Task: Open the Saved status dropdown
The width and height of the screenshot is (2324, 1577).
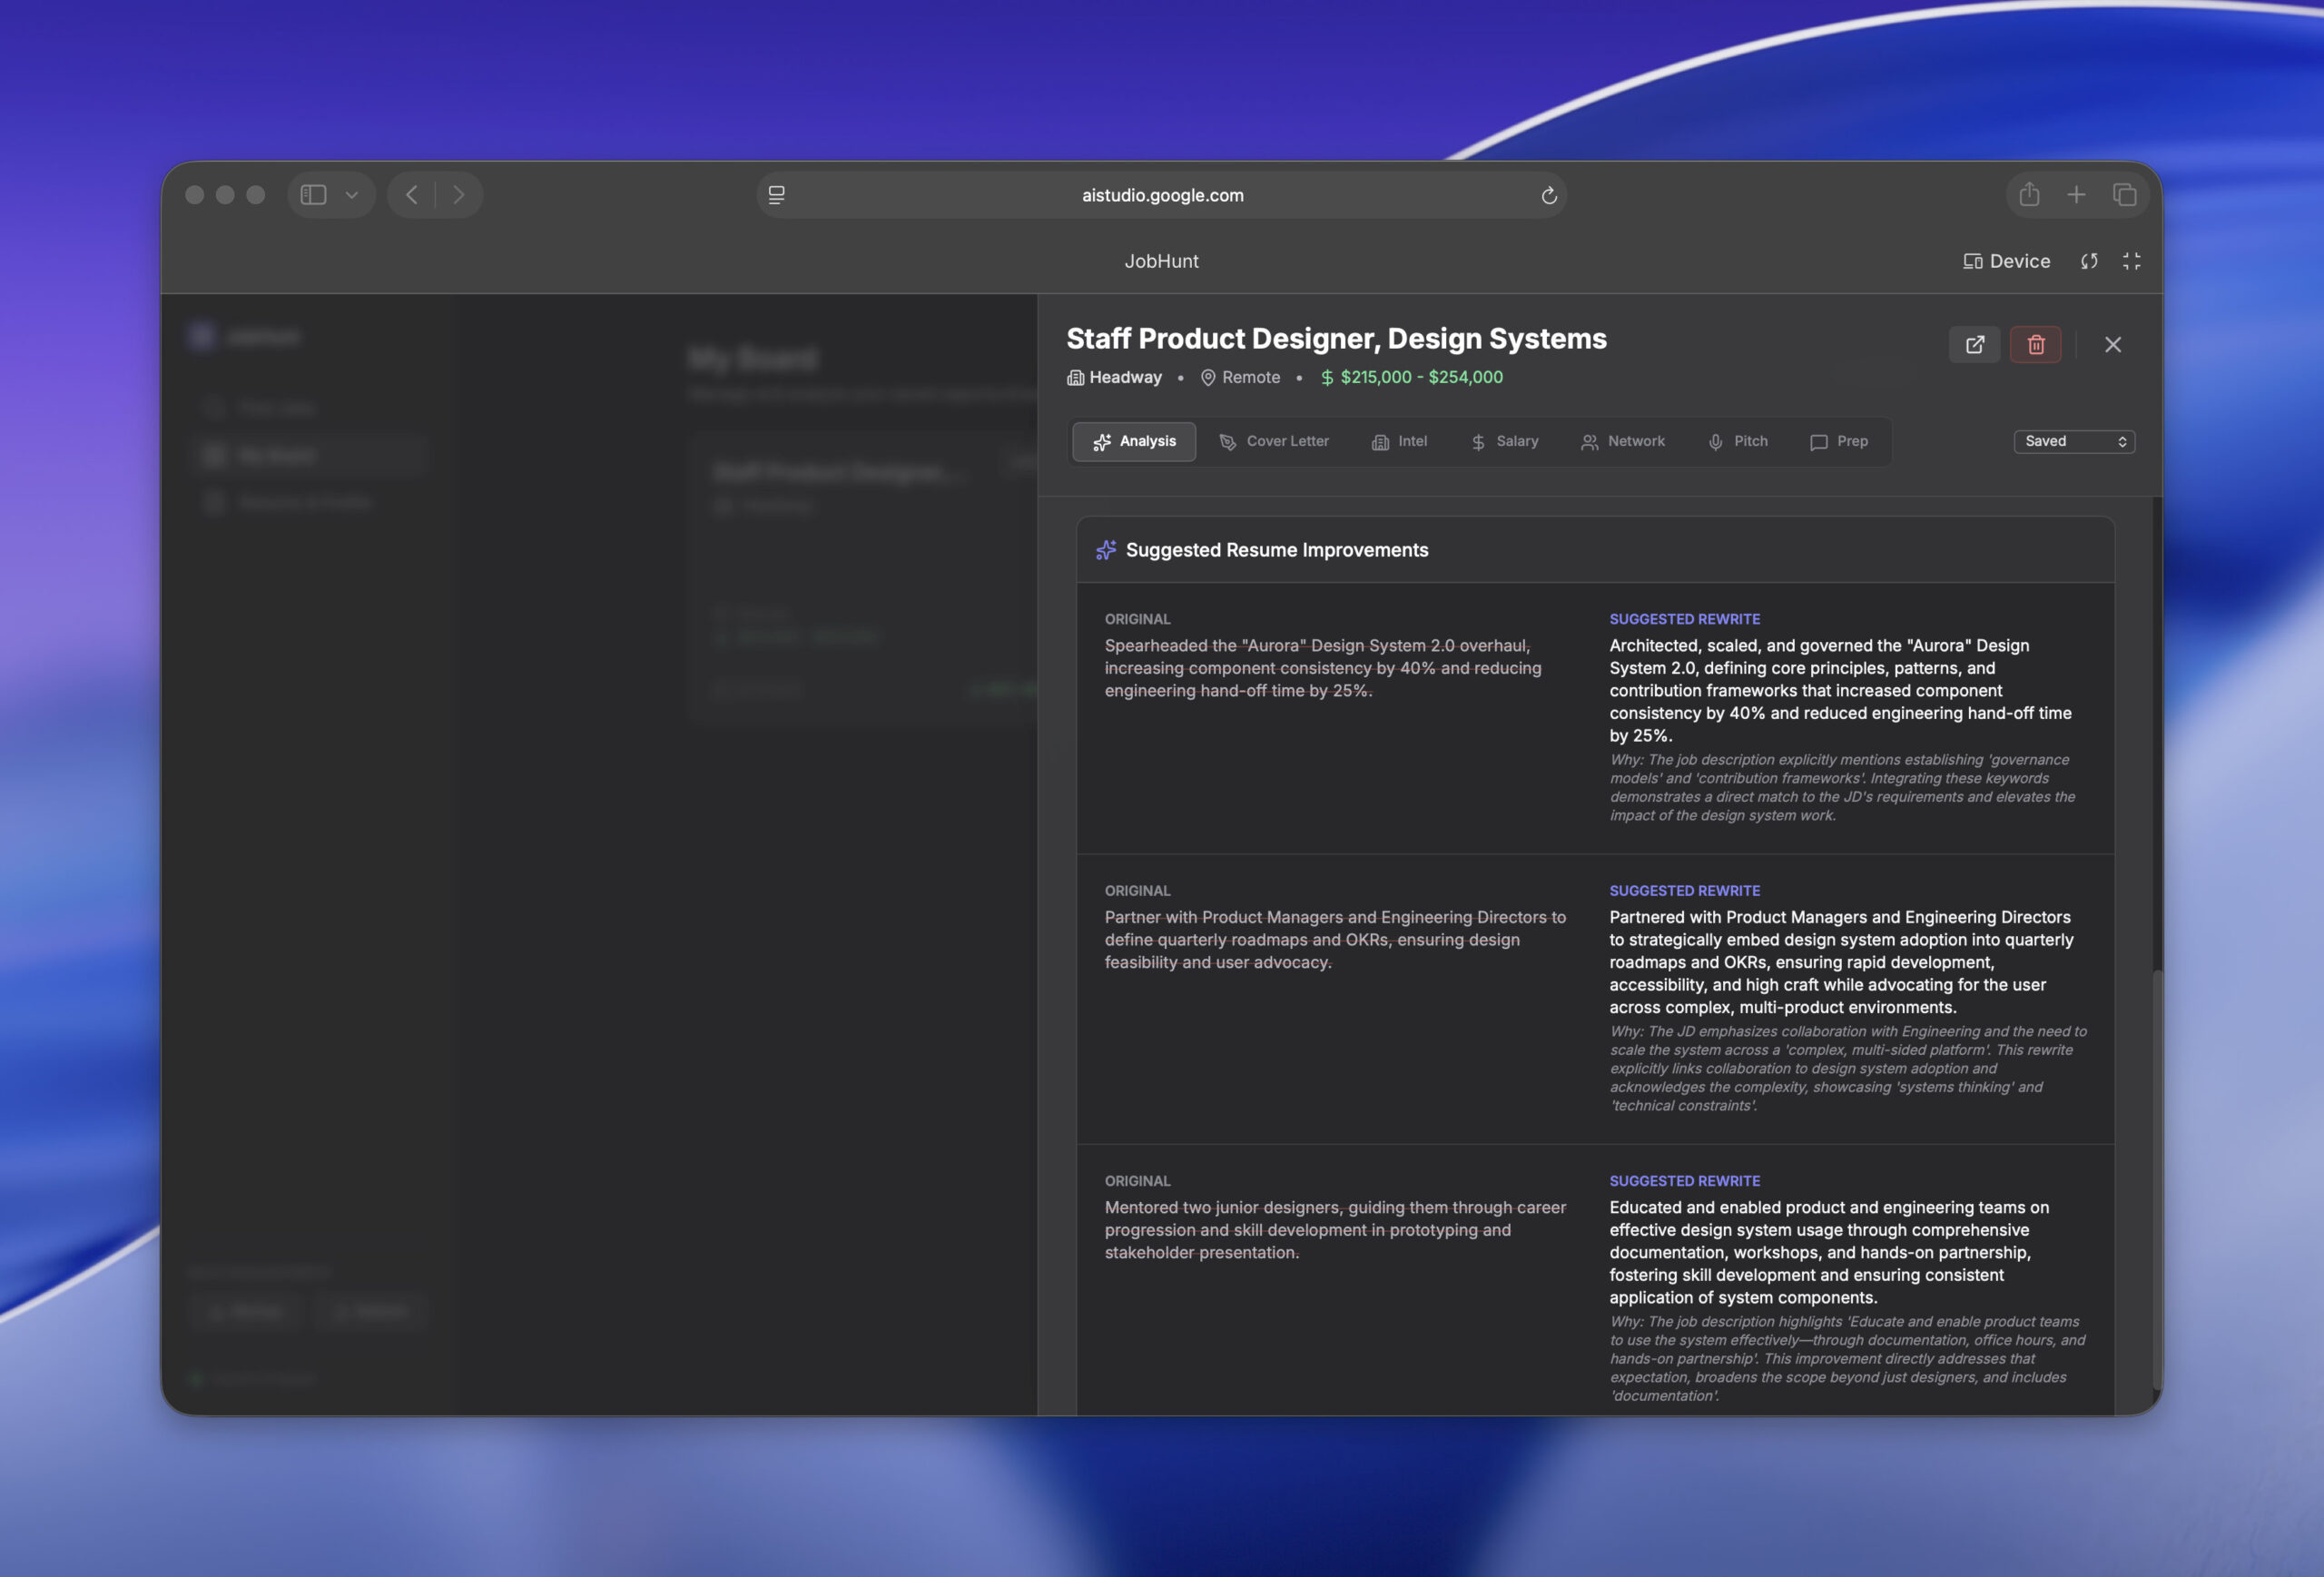Action: click(x=2074, y=441)
